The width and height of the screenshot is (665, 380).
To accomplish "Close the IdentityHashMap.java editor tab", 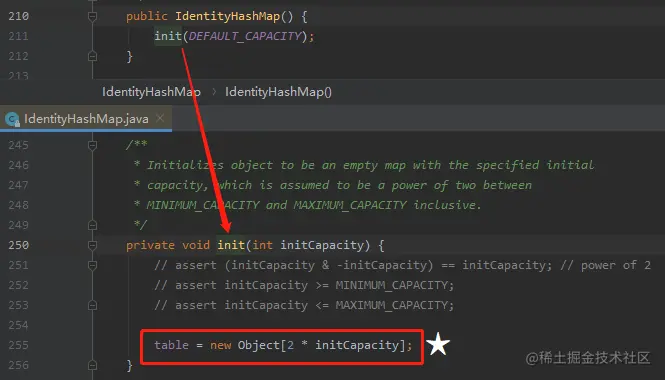I will [160, 118].
